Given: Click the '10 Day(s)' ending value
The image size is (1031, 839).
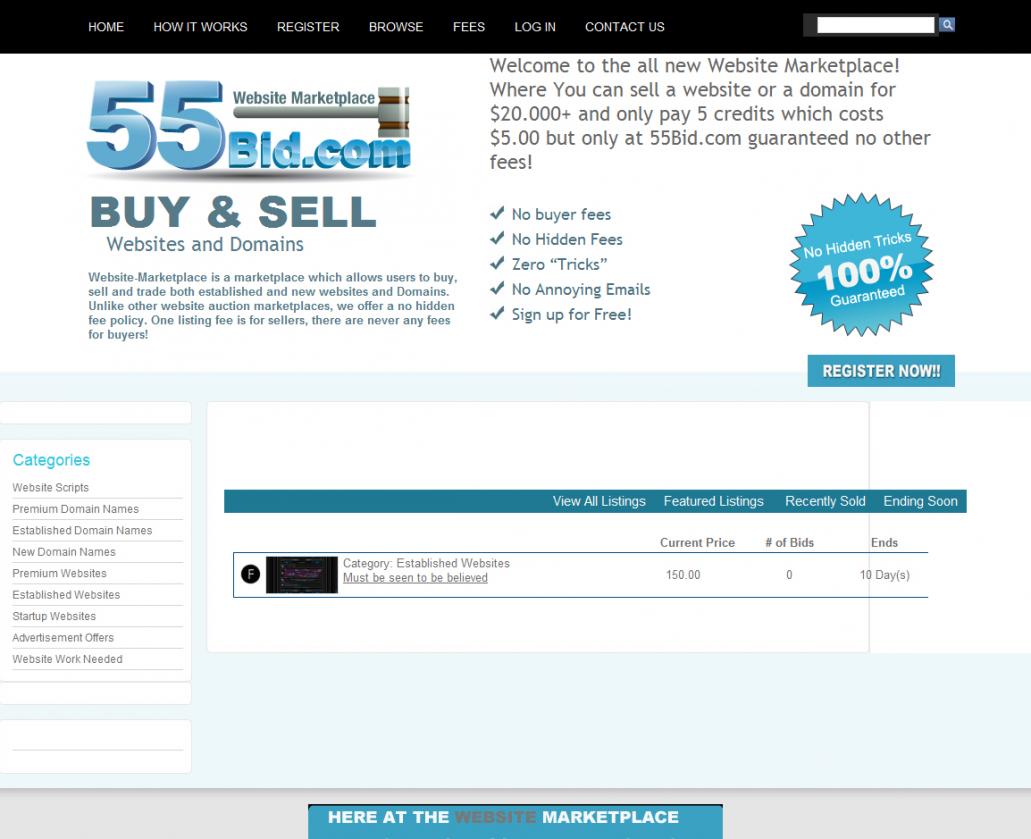Looking at the screenshot, I should click(885, 575).
